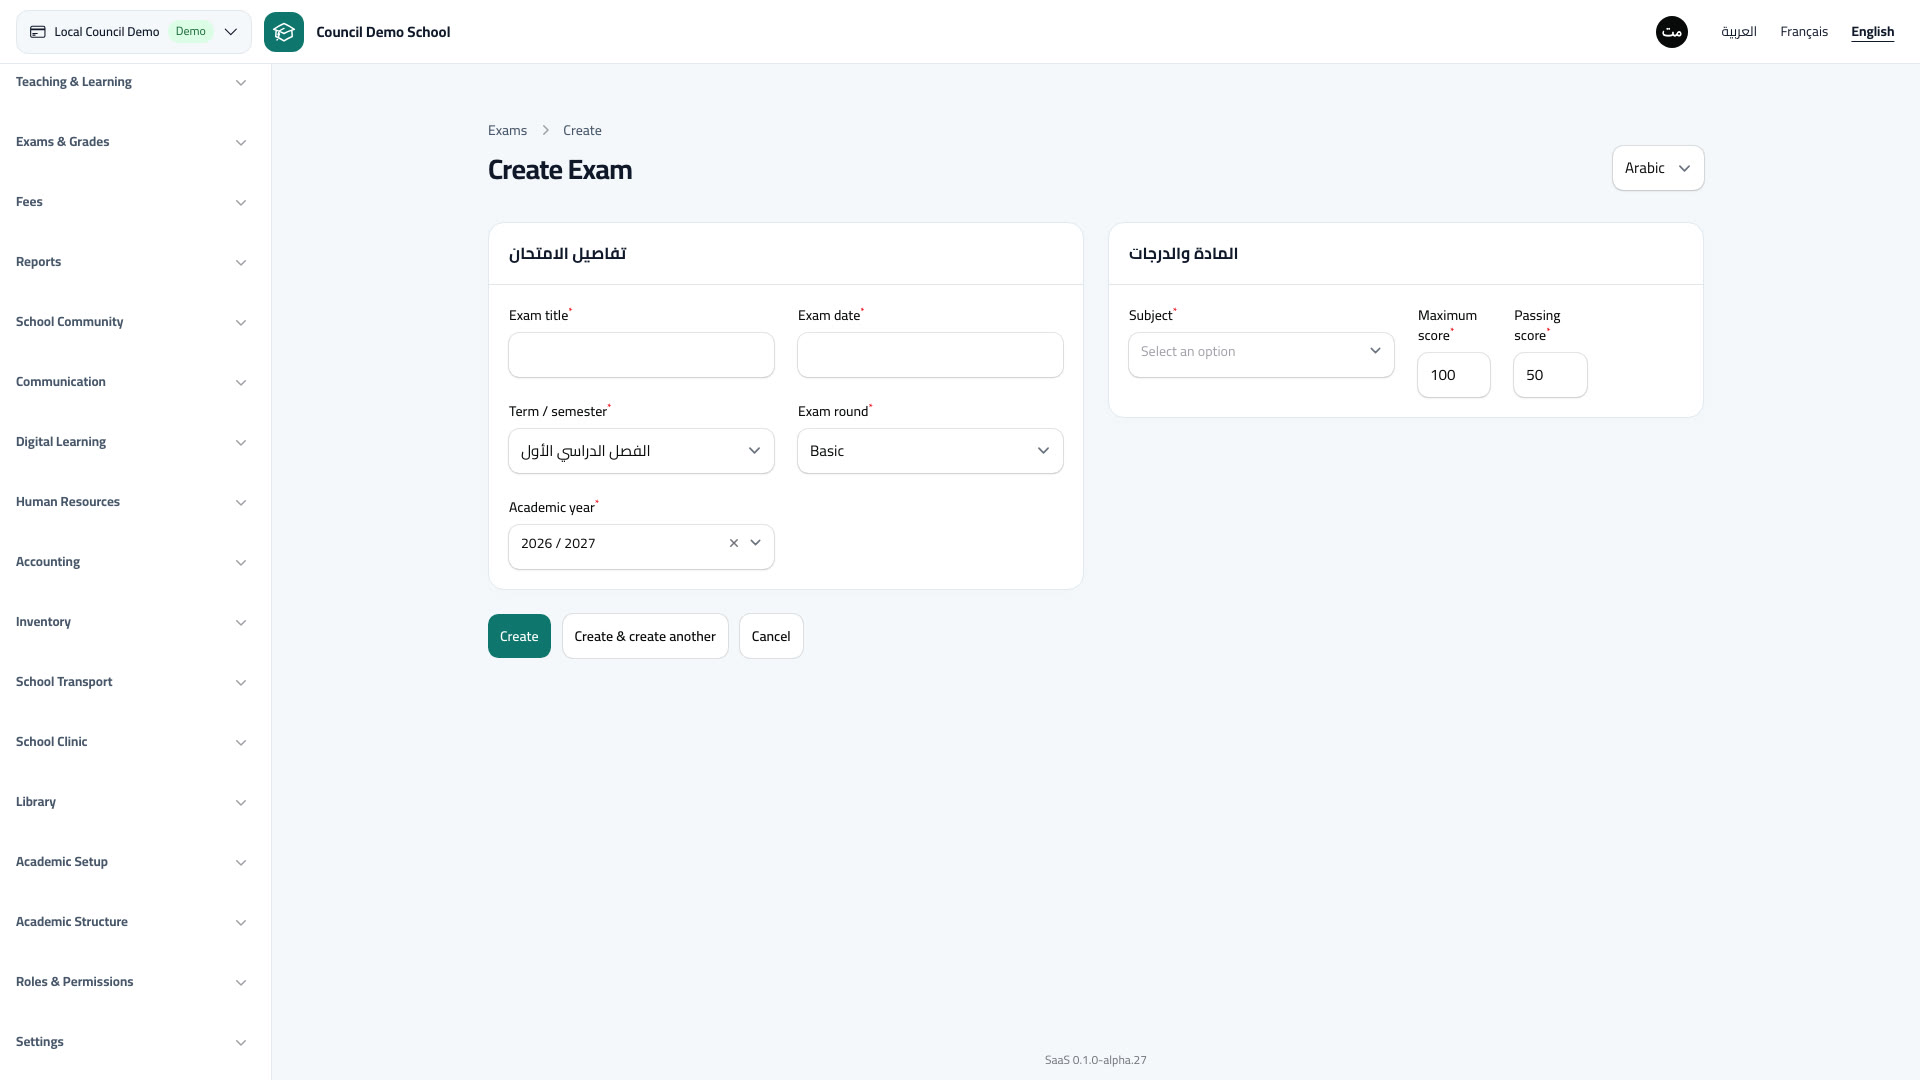Click the graduation cap school logo icon
Screen dimensions: 1920x1080
pyautogui.click(x=284, y=32)
